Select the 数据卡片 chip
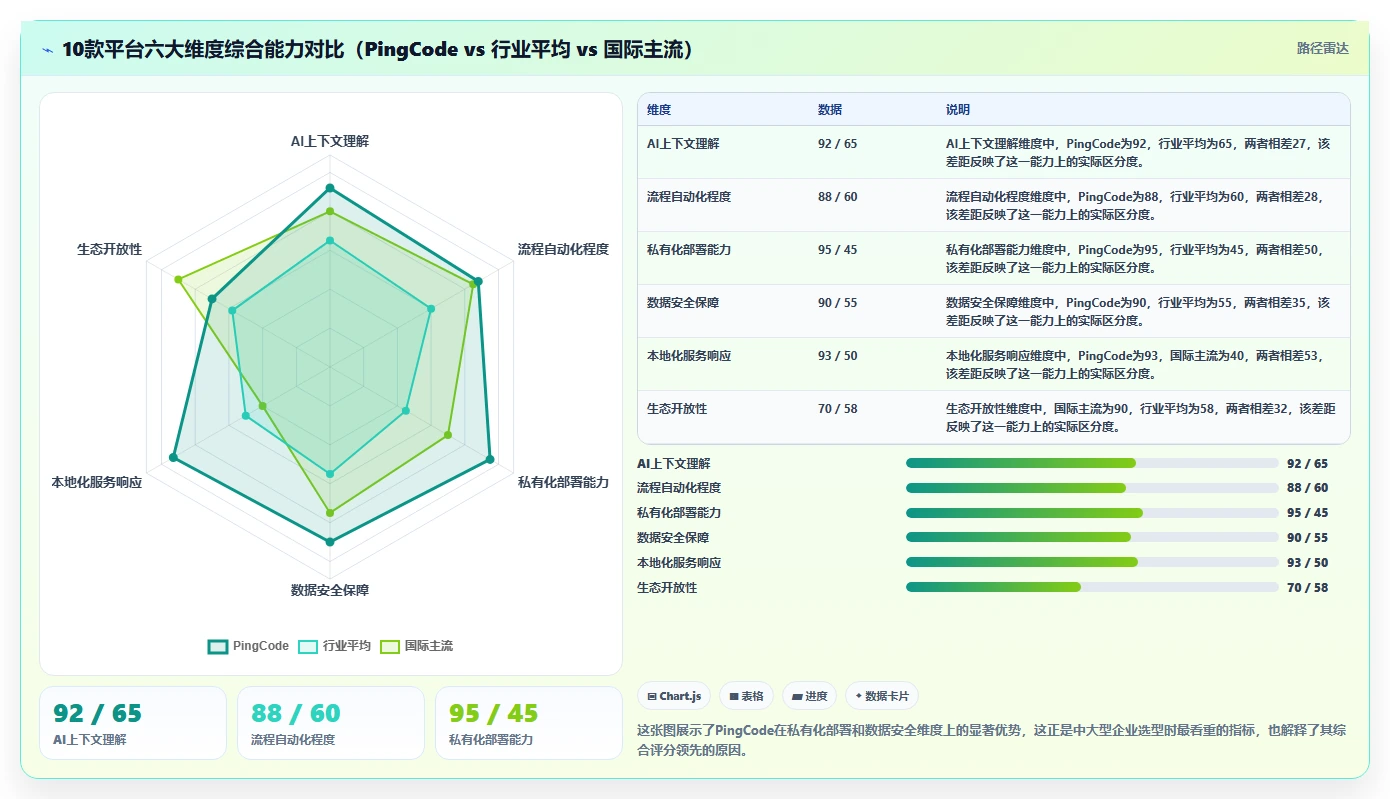This screenshot has width=1390, height=799. click(x=881, y=696)
